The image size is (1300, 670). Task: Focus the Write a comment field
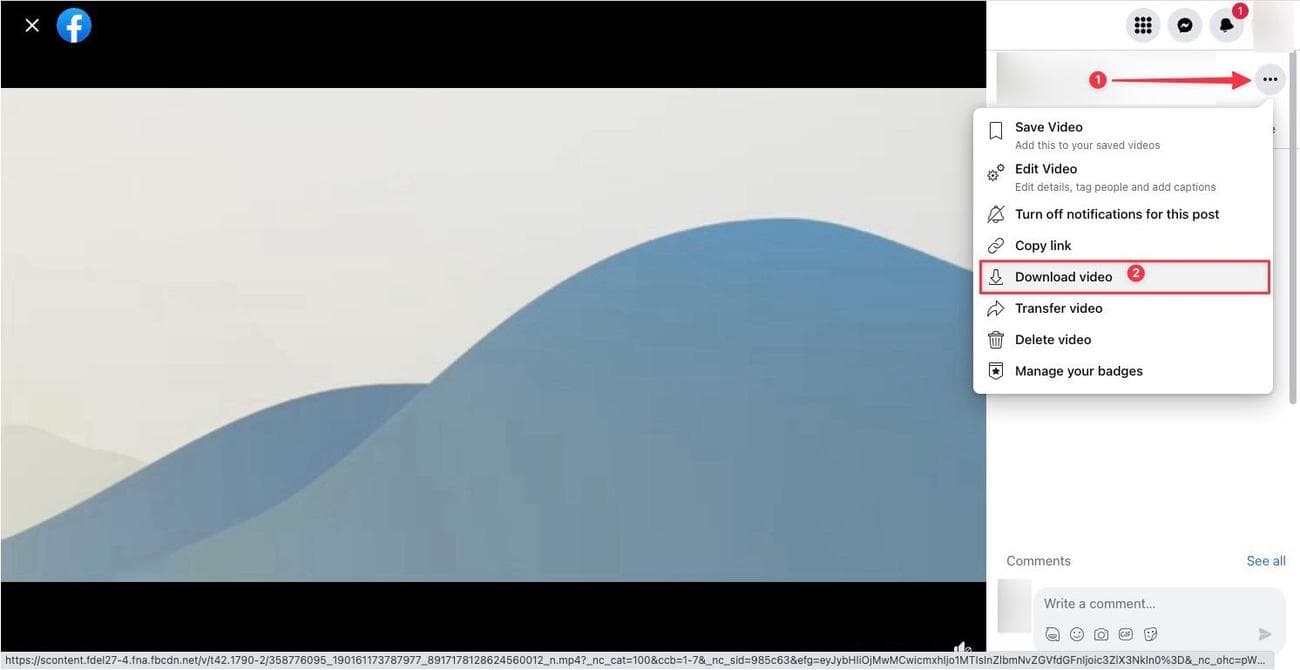(1140, 603)
